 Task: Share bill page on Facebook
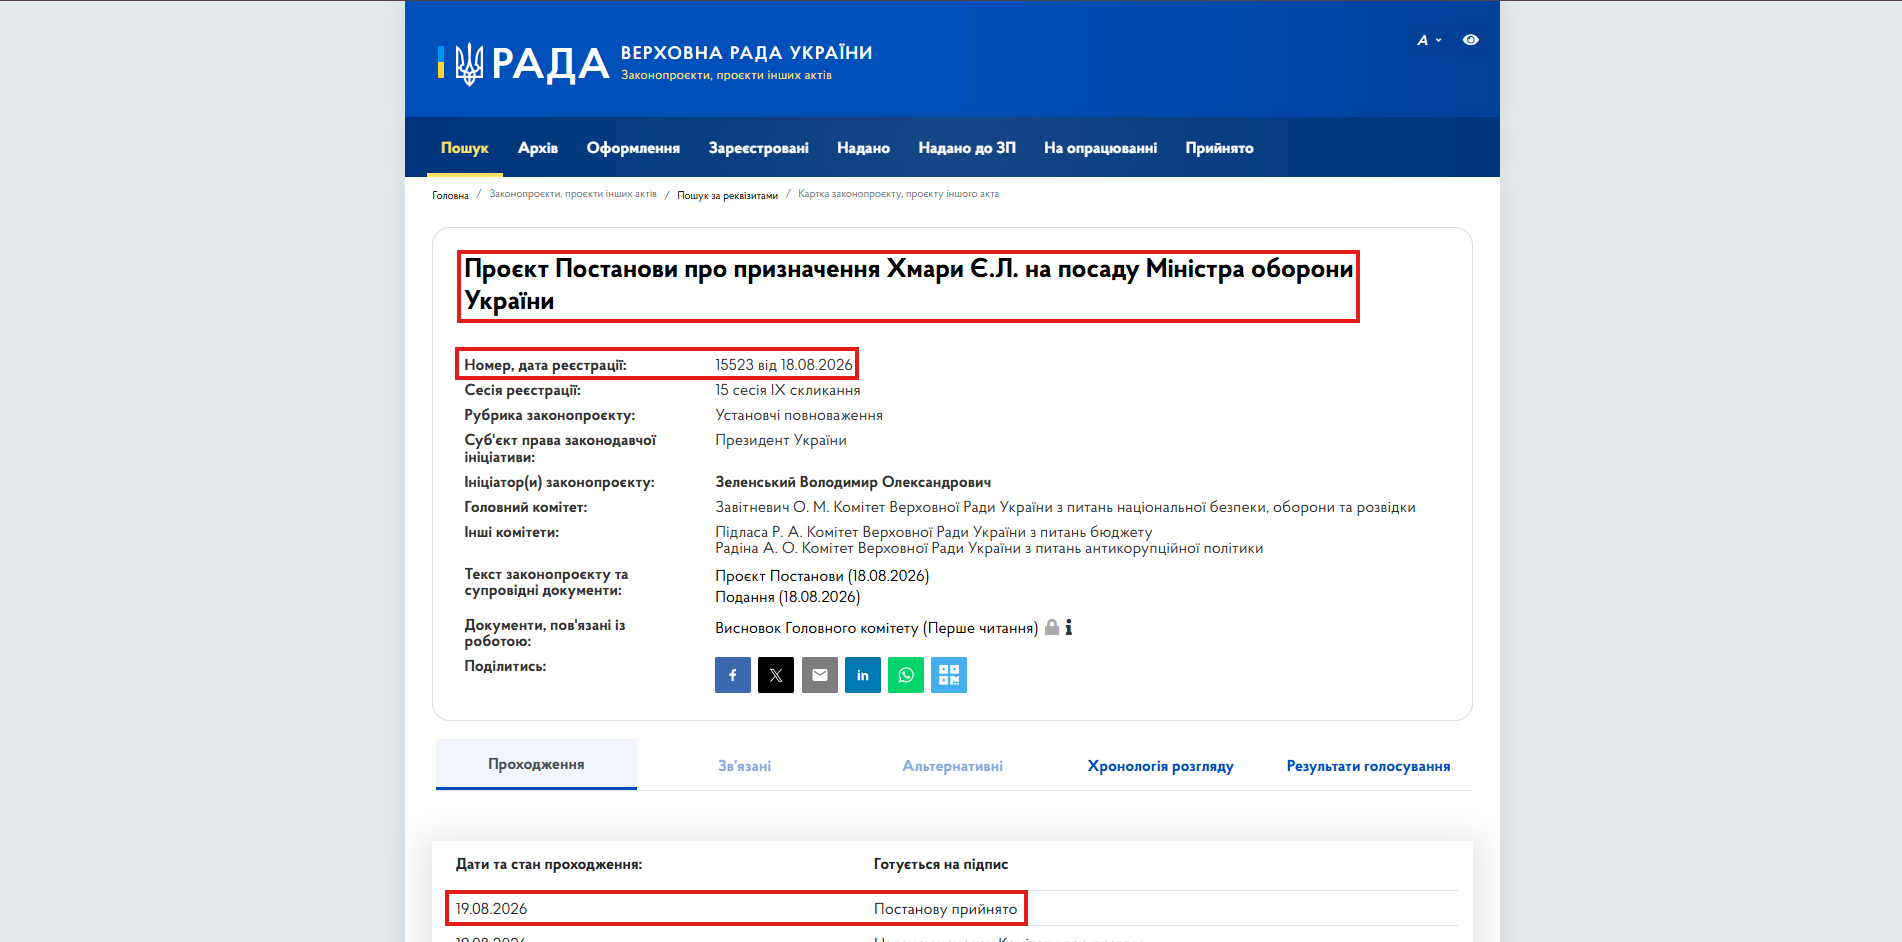click(733, 675)
